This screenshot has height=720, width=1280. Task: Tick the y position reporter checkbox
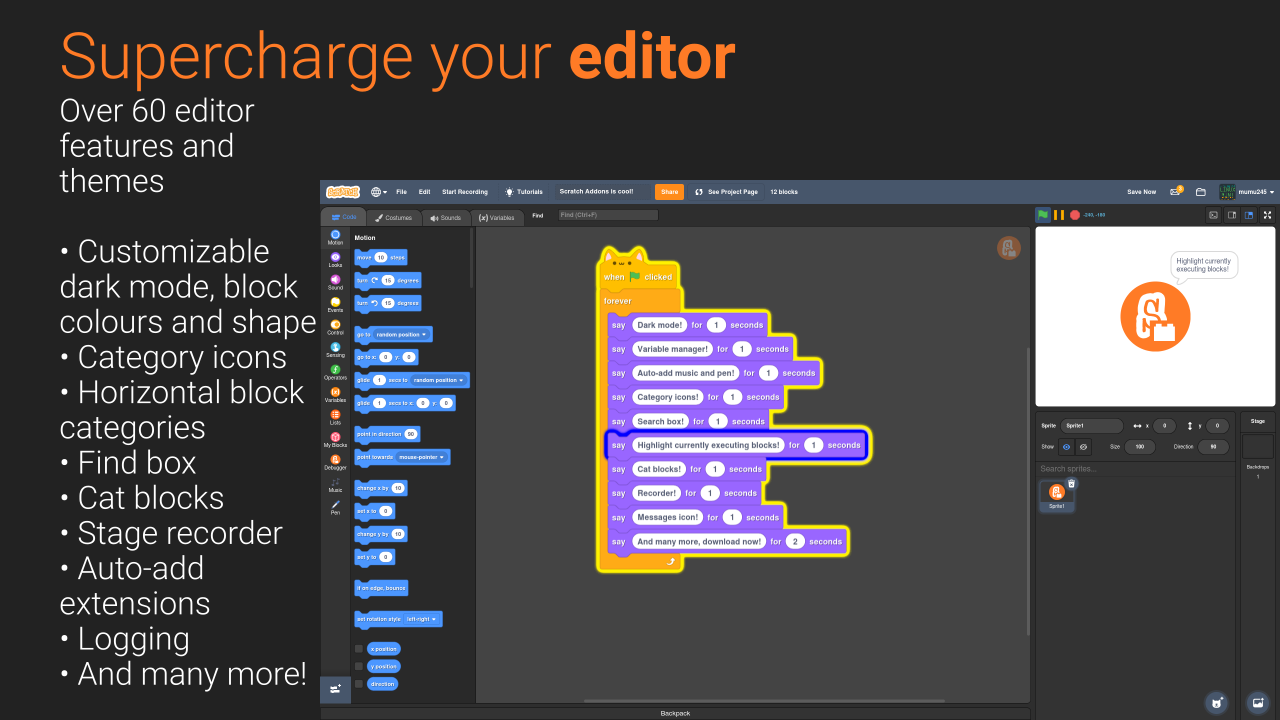click(x=359, y=666)
